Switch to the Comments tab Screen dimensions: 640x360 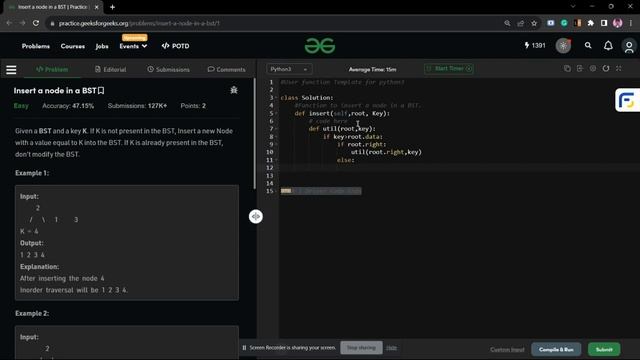coord(227,69)
